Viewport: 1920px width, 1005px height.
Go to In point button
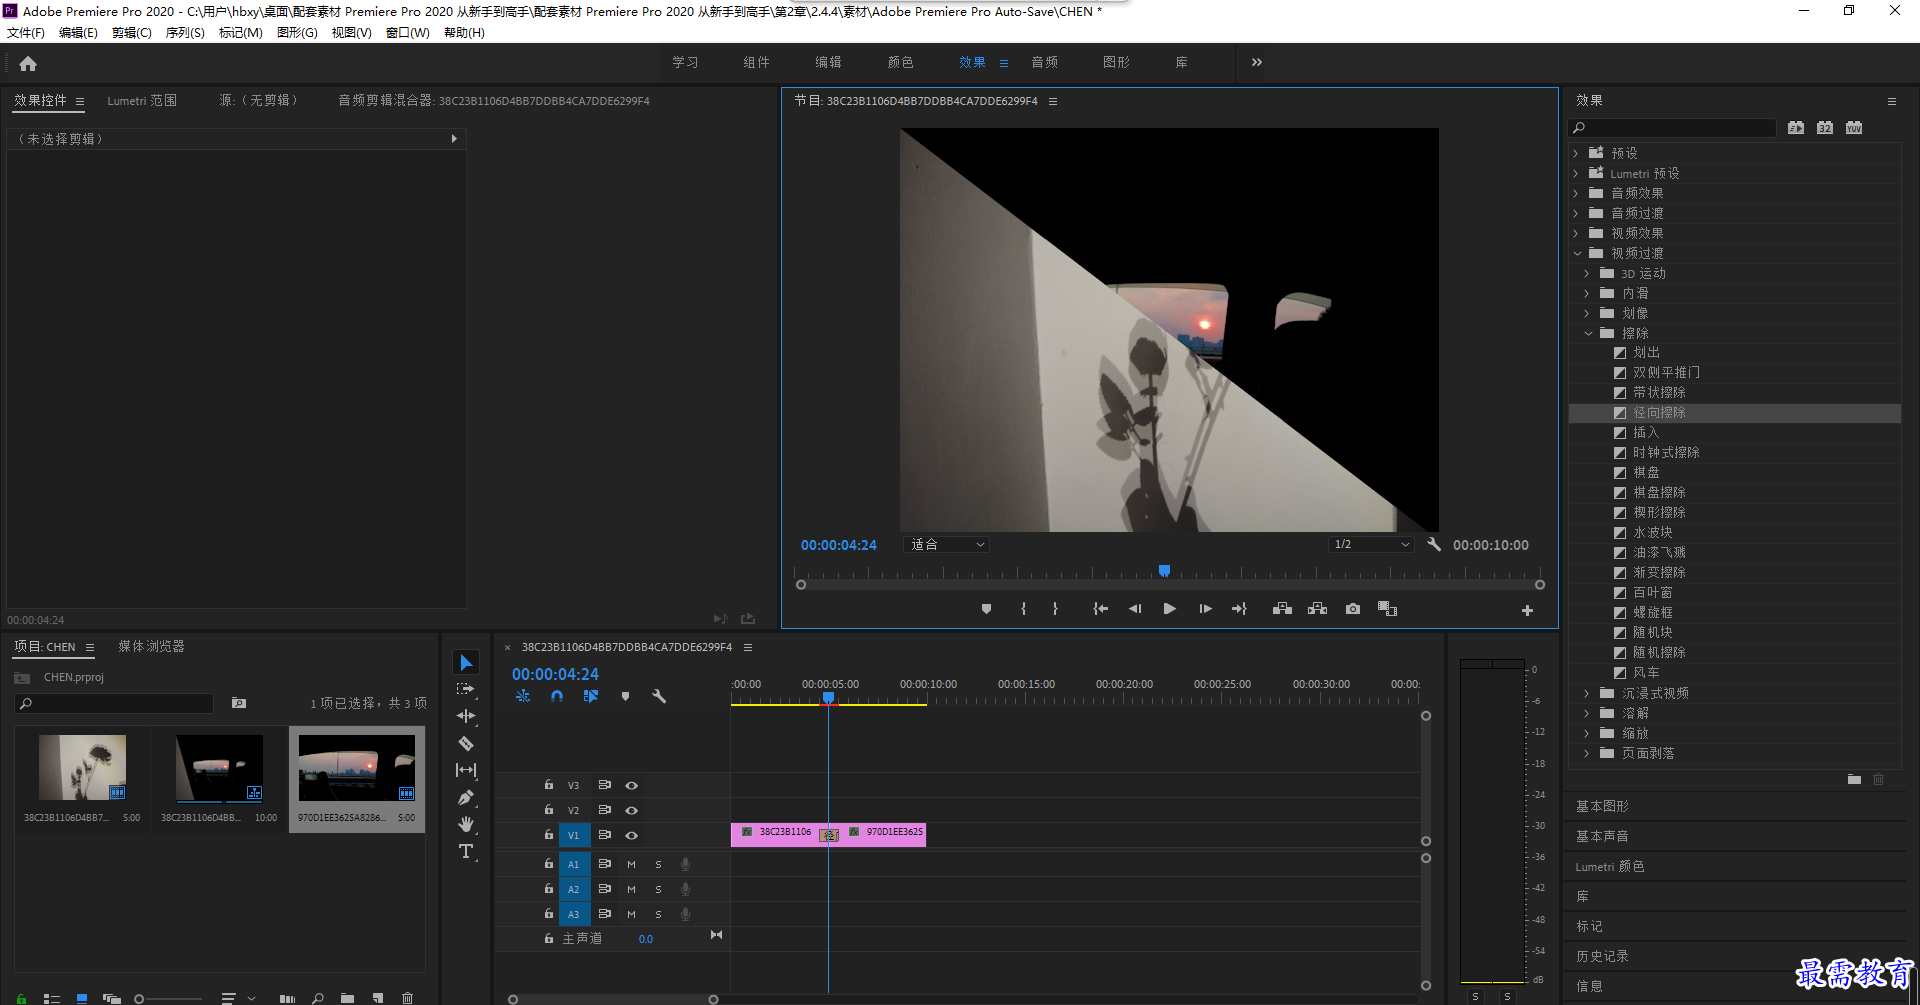pos(1100,609)
